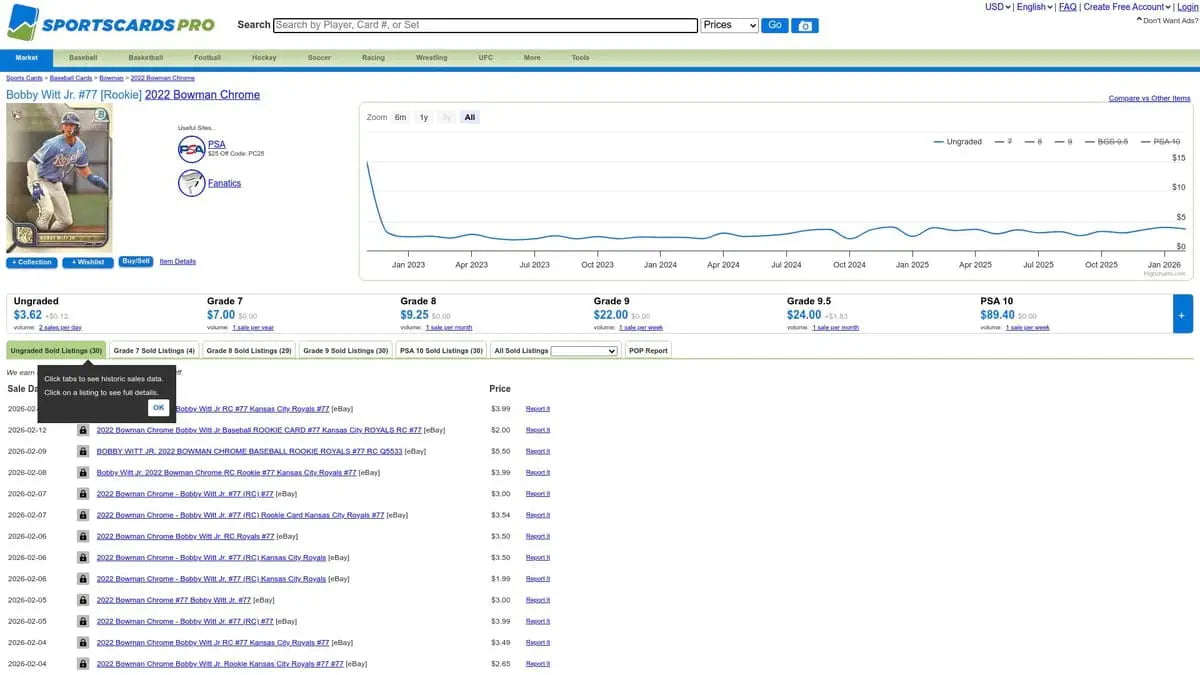Add card with + Wishlist button
This screenshot has width=1200, height=675.
88,262
